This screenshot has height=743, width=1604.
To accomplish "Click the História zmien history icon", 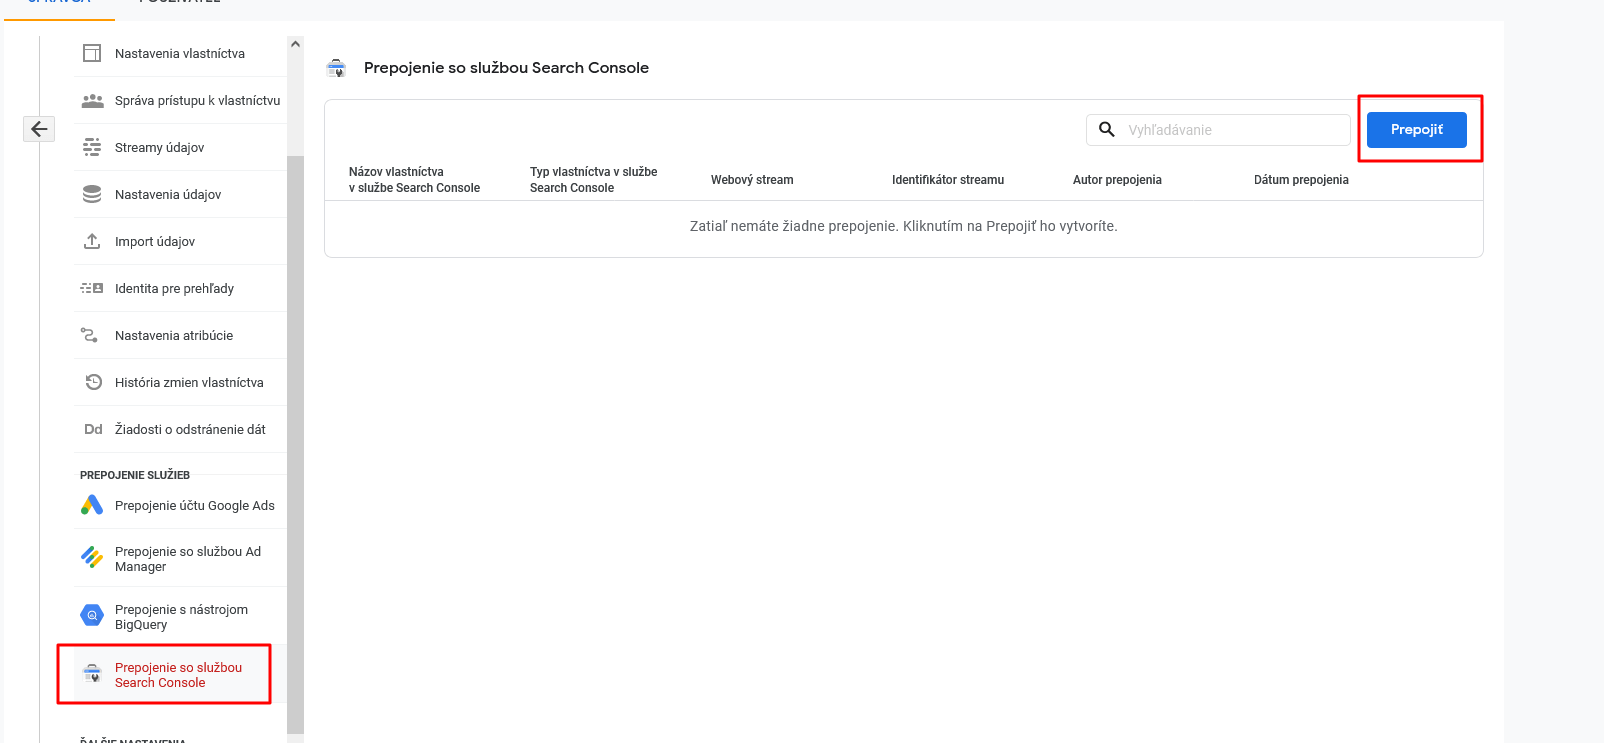I will [x=93, y=382].
